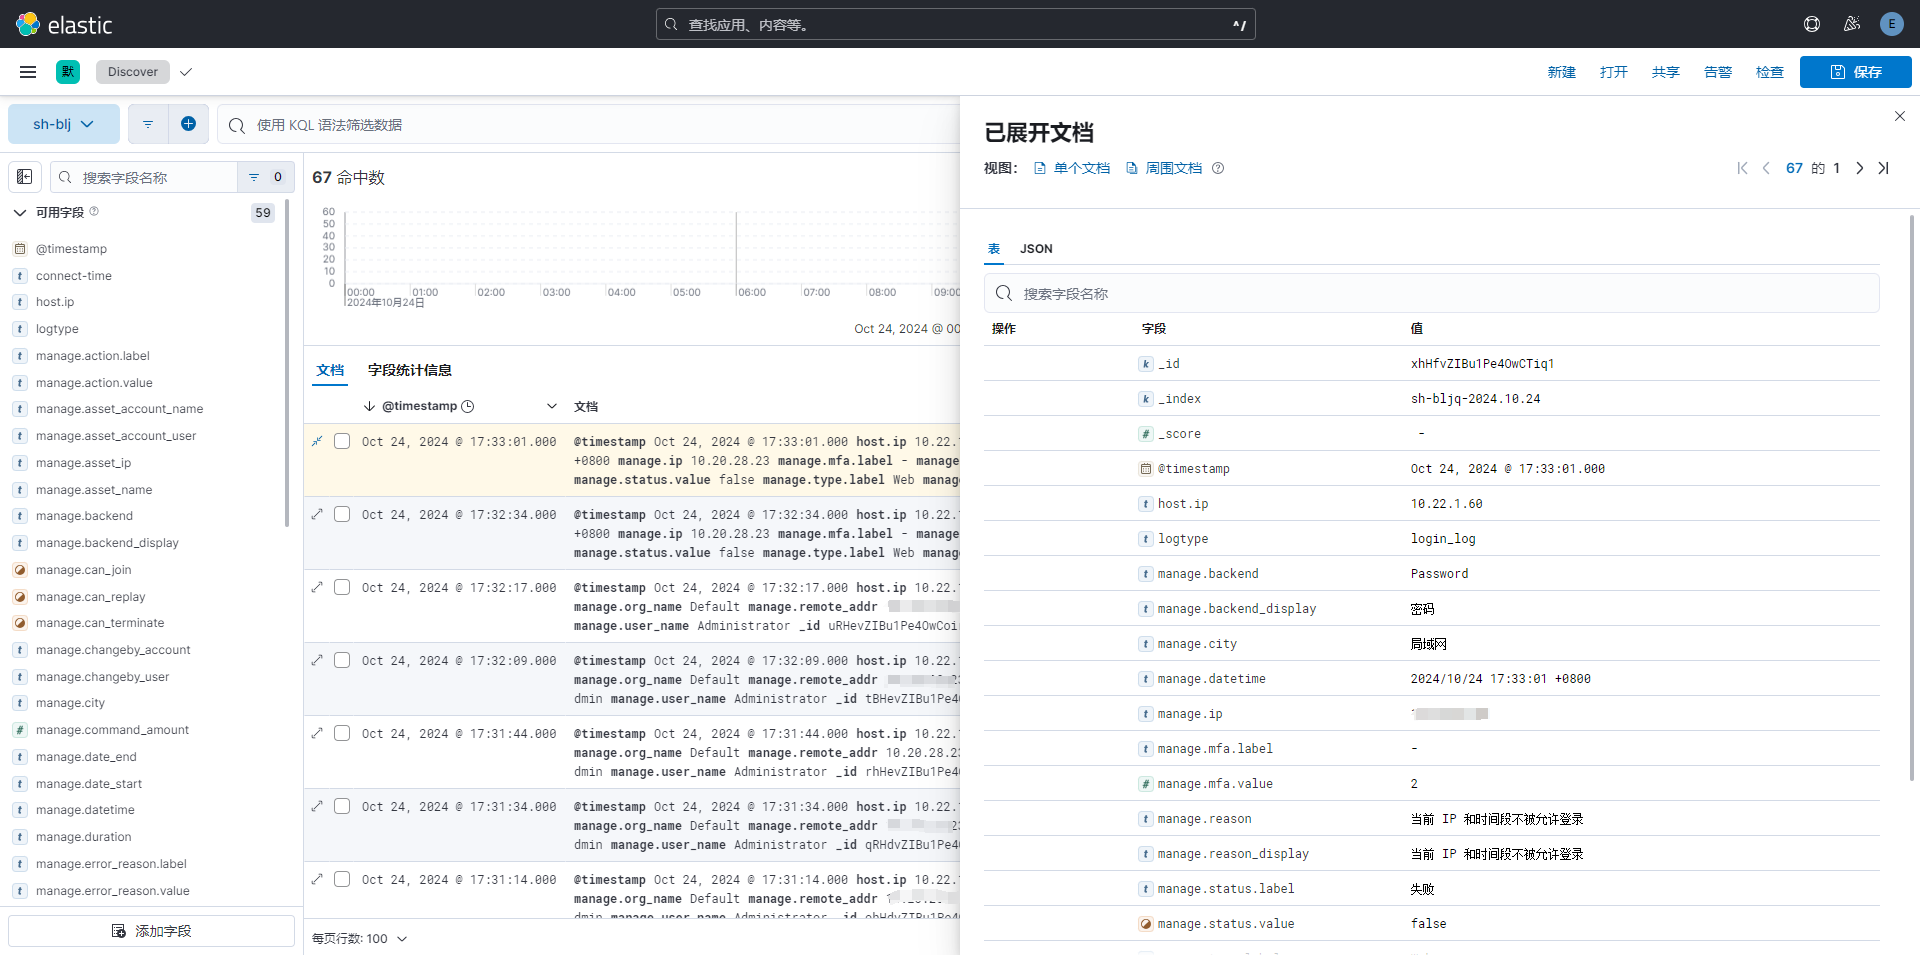Click logtype value login_log in flyout
This screenshot has height=955, width=1920.
click(1443, 539)
